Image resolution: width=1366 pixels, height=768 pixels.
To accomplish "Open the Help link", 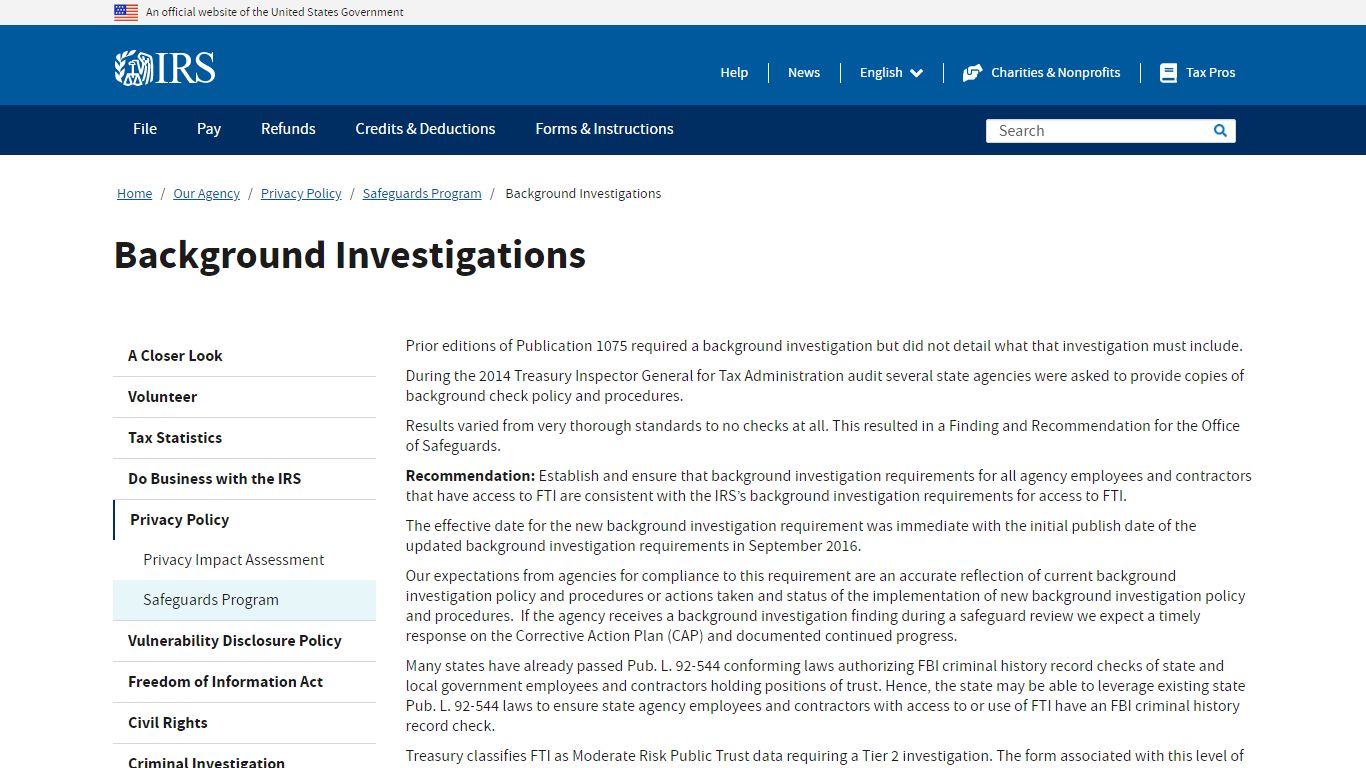I will [734, 73].
